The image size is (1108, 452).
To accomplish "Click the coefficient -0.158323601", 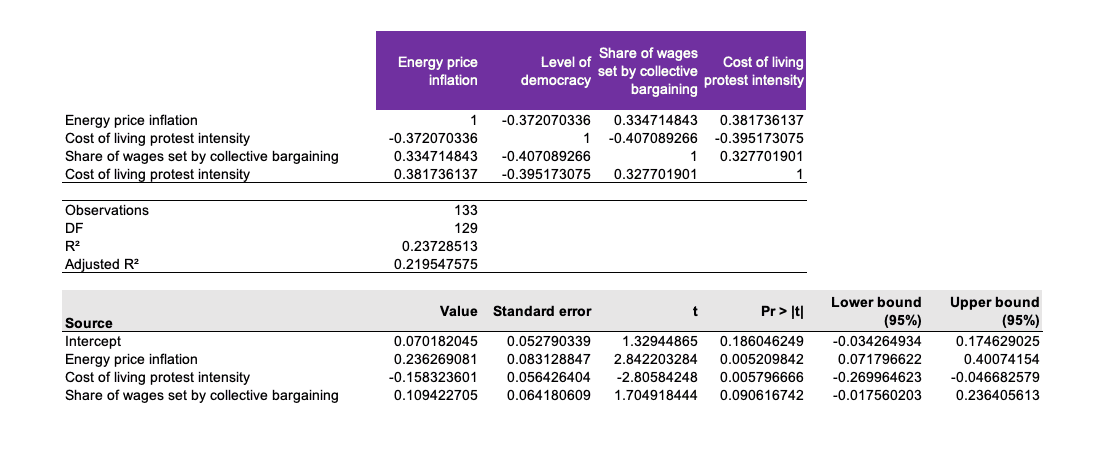I will [x=434, y=378].
